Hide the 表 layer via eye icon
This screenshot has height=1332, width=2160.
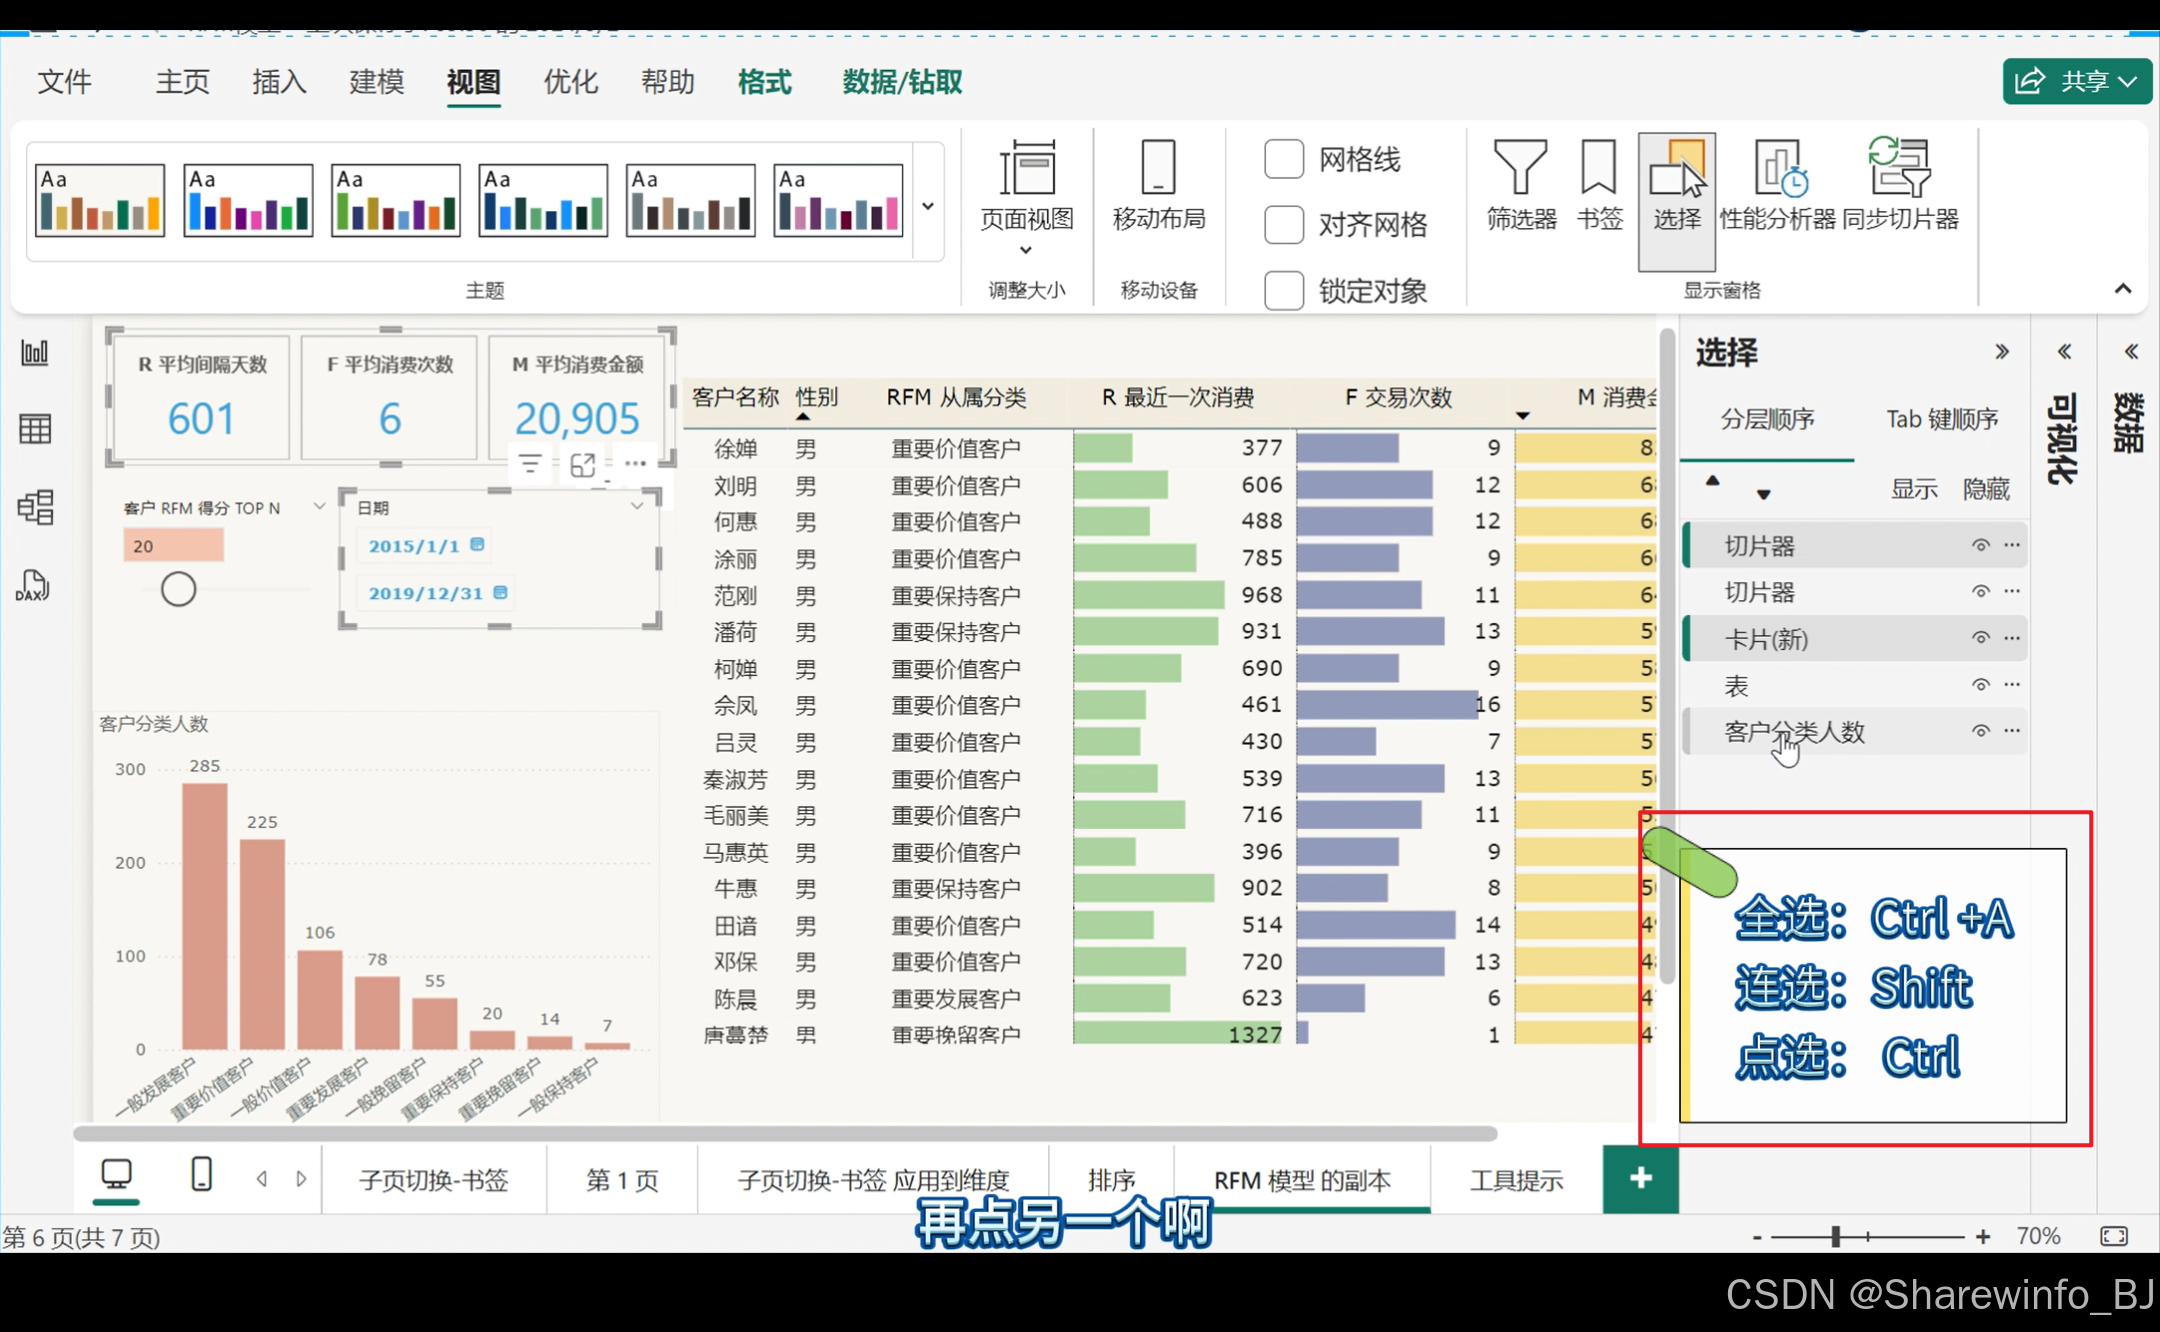pos(1980,685)
